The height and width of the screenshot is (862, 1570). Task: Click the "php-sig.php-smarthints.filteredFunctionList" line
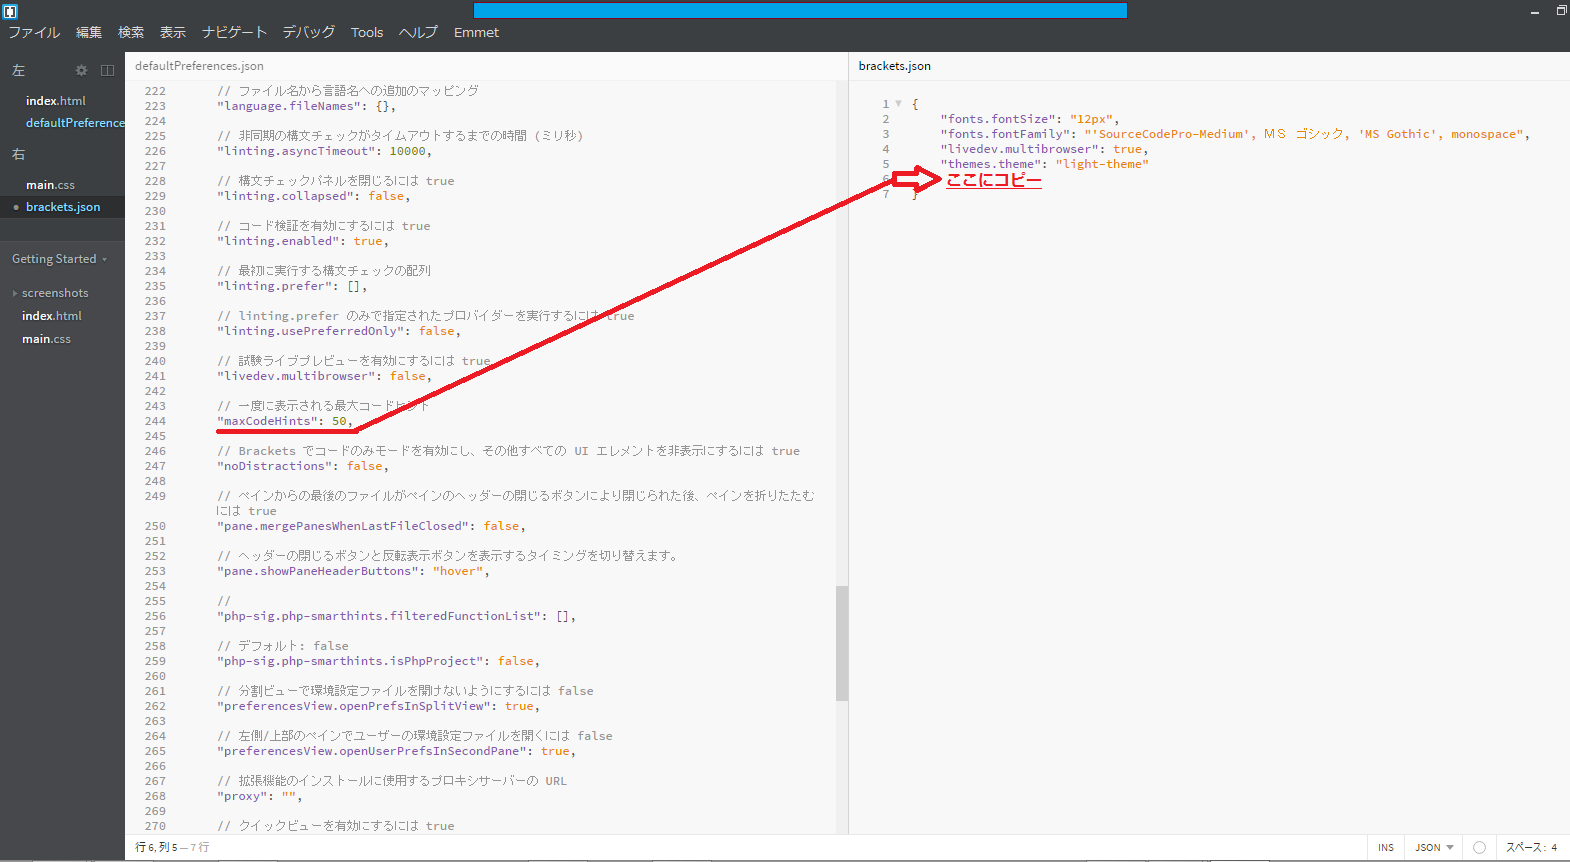pyautogui.click(x=396, y=616)
